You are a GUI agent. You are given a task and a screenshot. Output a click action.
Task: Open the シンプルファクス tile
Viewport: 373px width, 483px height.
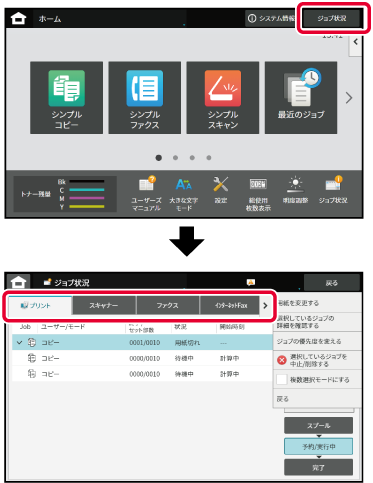tap(145, 98)
